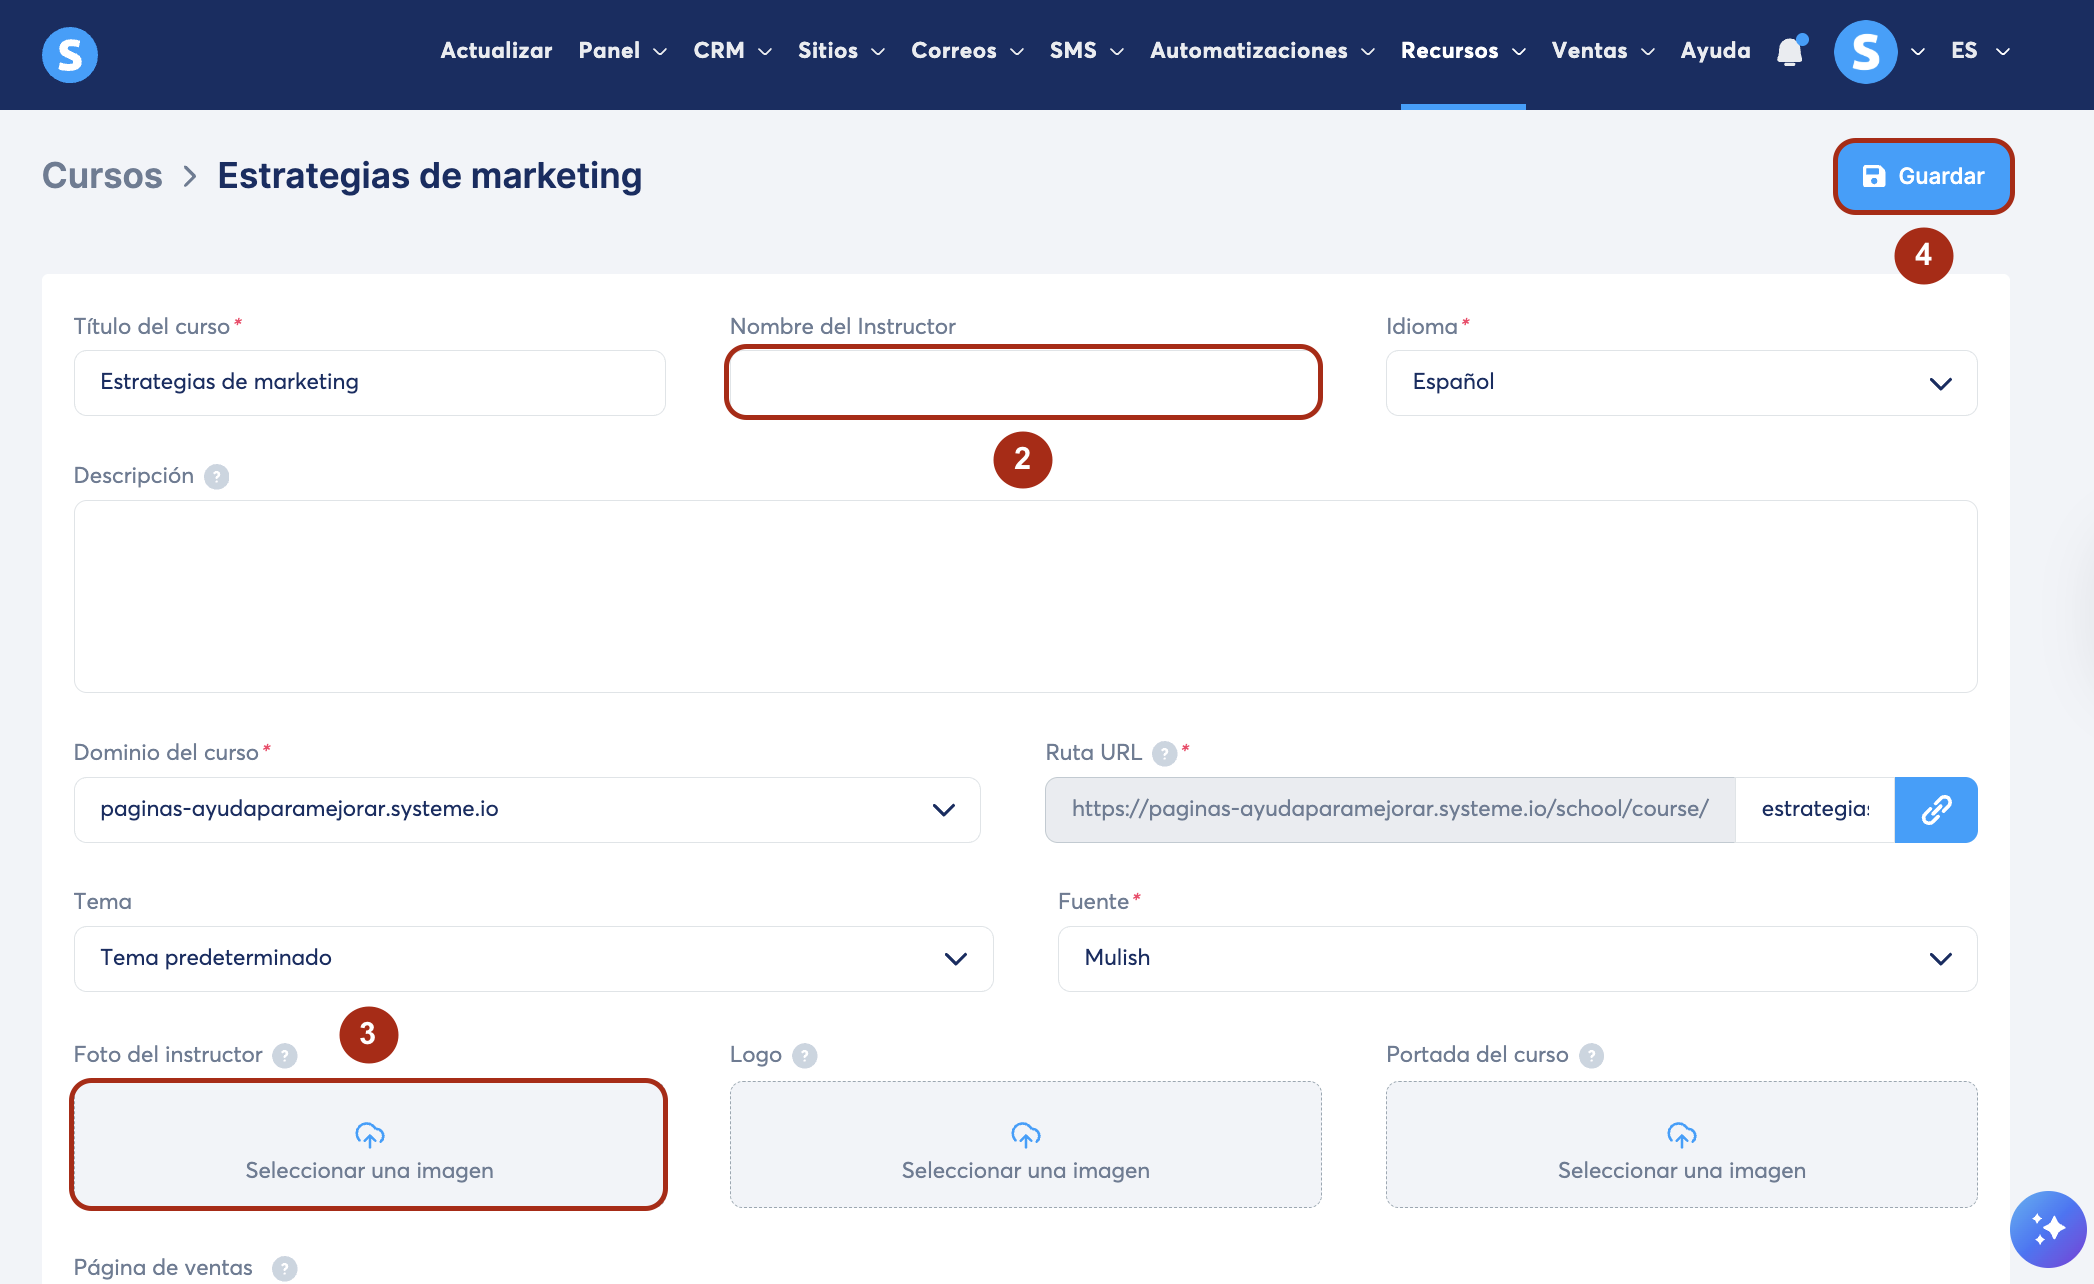Expand the Fuente Mulish dropdown

coord(1516,958)
